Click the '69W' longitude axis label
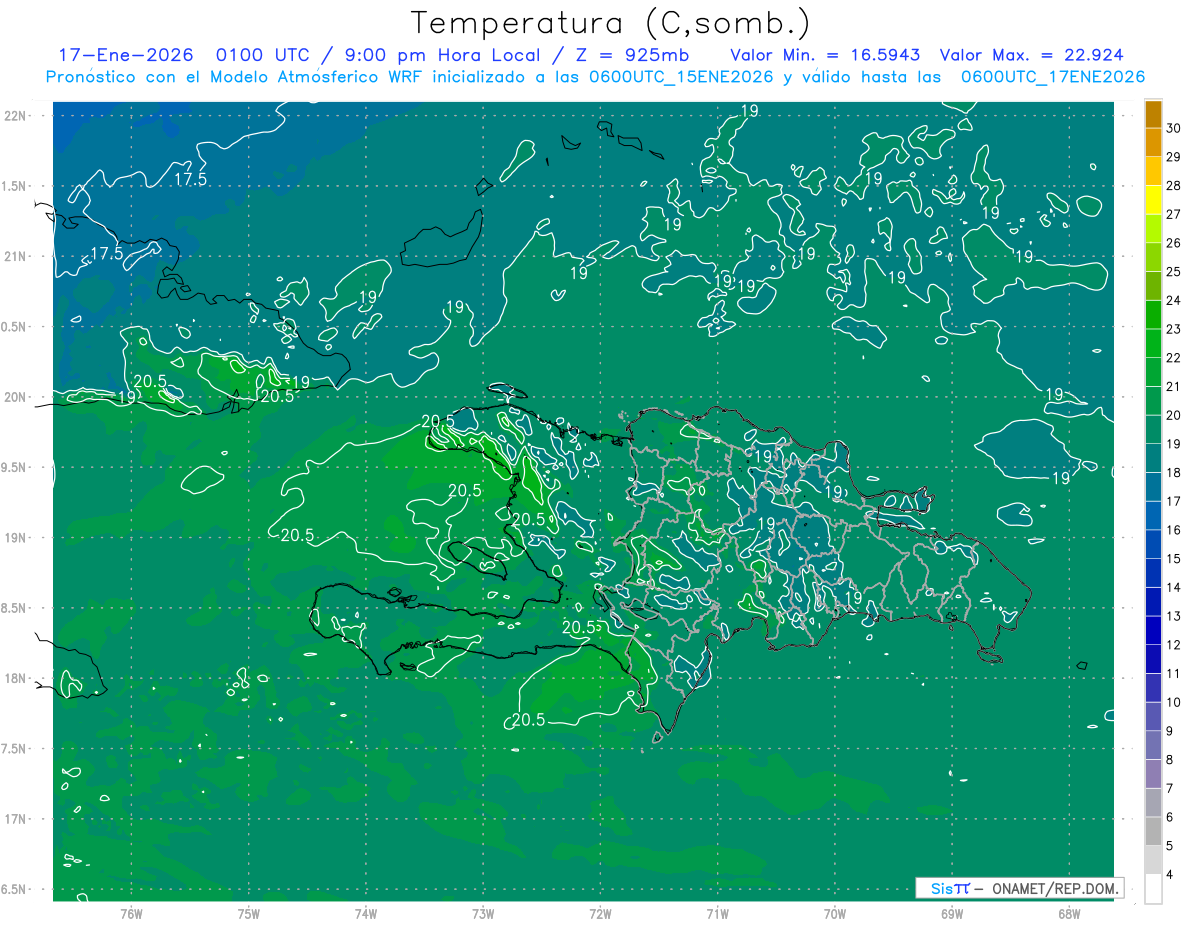 (952, 913)
